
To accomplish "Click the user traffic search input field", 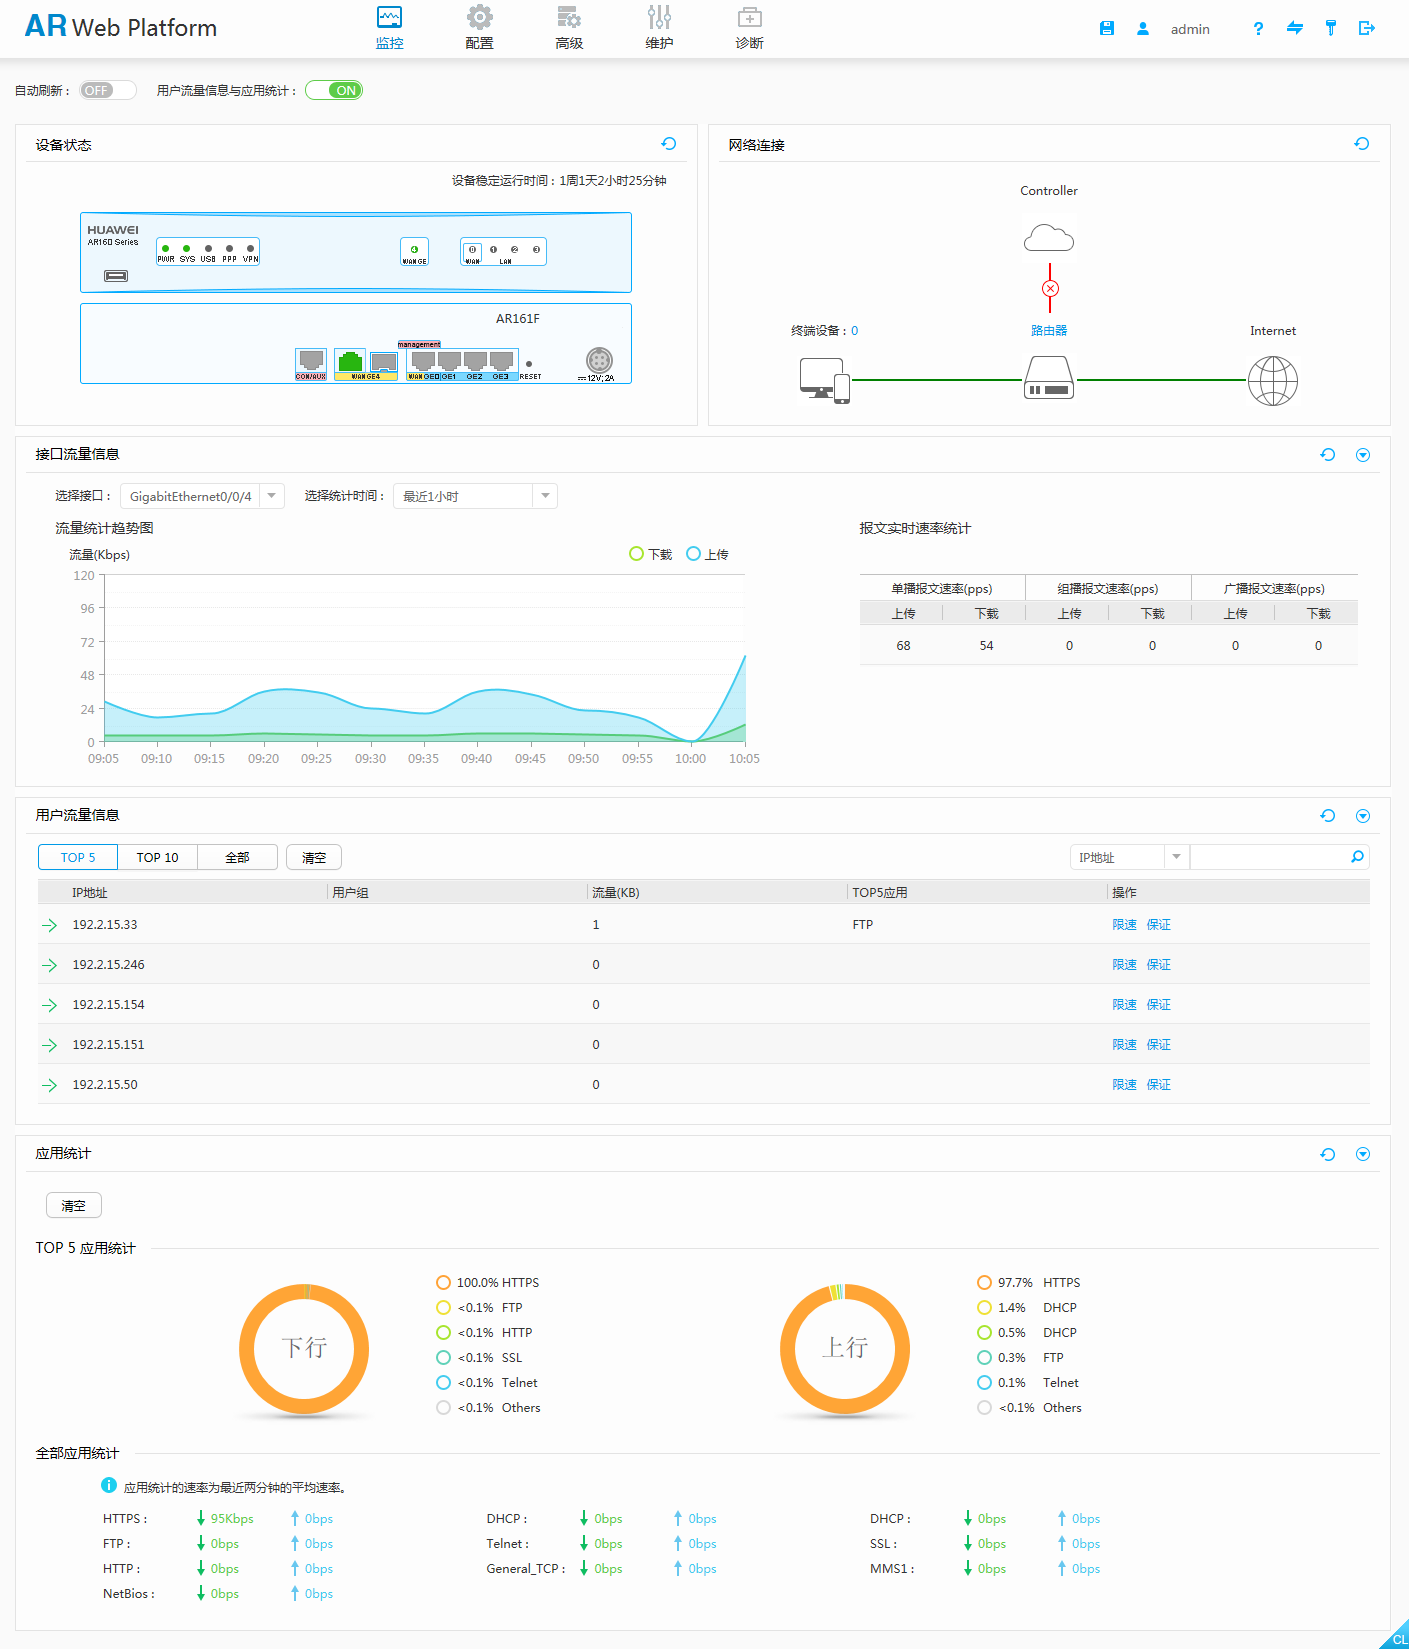I will 1268,857.
